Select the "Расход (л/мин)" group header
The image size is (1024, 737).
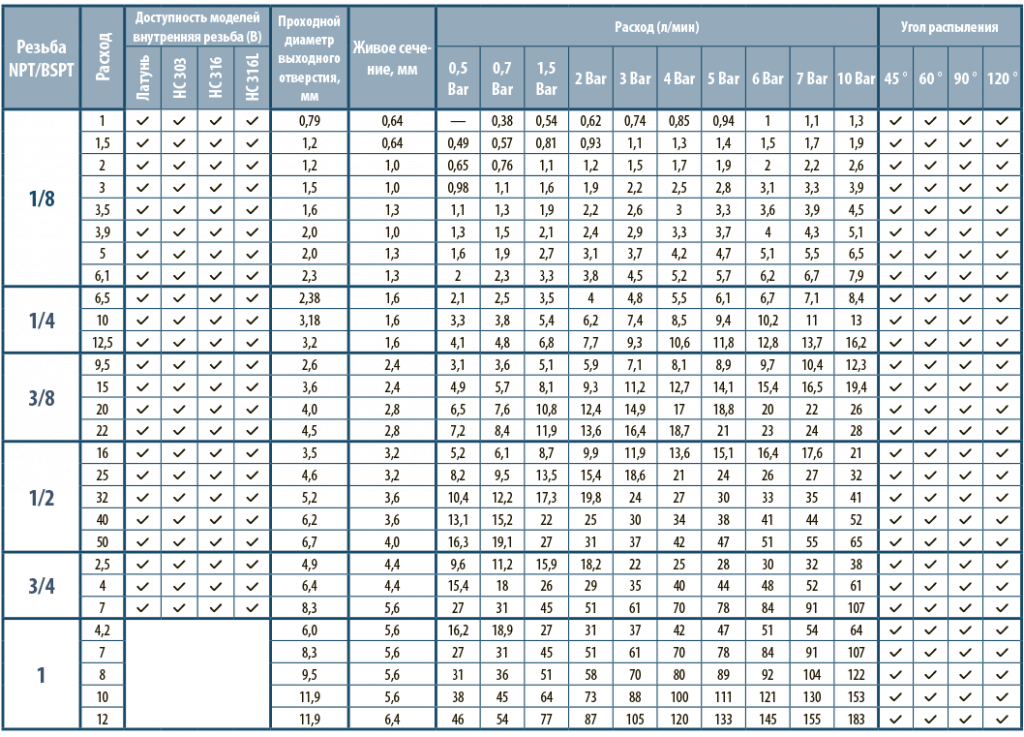click(657, 27)
